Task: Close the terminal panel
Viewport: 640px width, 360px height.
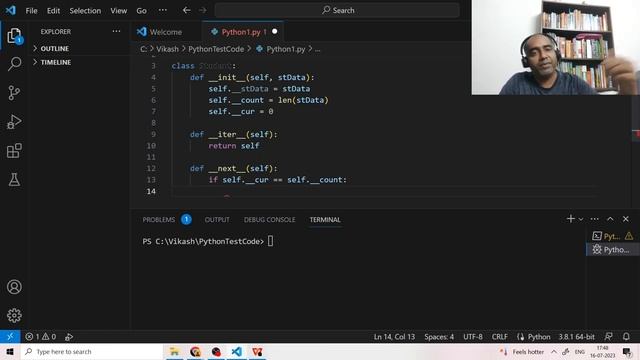Action: pos(626,219)
